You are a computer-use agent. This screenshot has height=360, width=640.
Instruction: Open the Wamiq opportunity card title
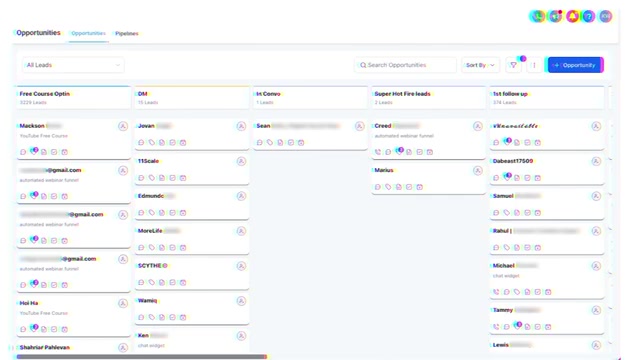click(x=147, y=301)
